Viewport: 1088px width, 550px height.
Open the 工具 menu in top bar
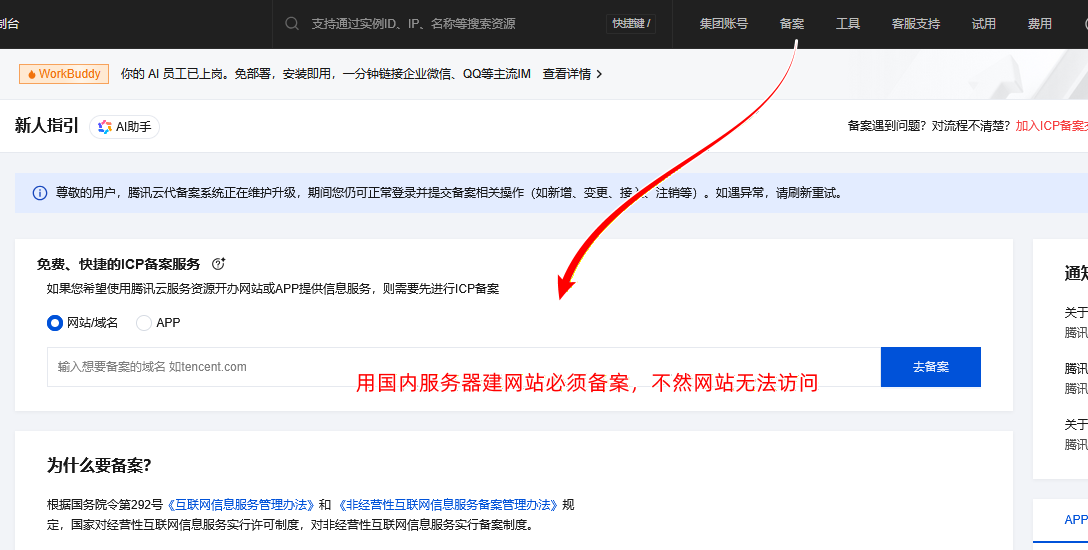[848, 23]
